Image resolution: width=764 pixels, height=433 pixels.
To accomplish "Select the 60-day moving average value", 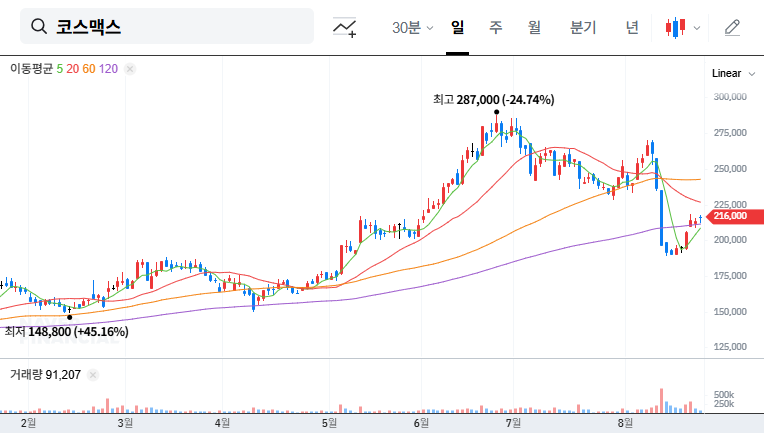I will (x=89, y=69).
